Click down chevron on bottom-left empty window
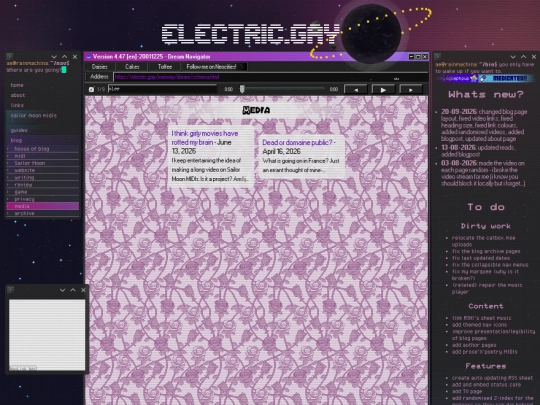This screenshot has width=540, height=405. pos(62,290)
